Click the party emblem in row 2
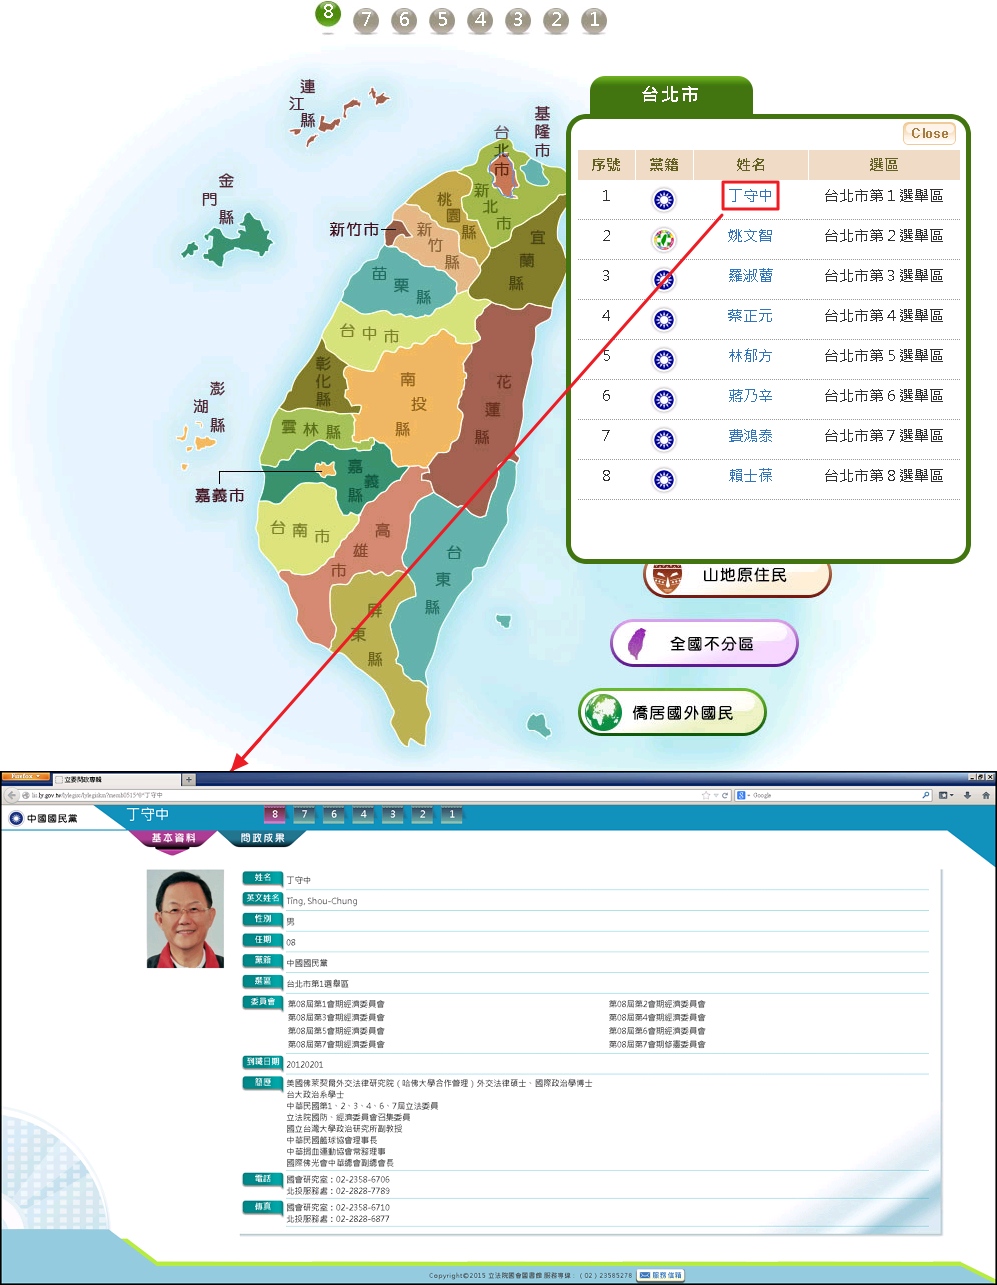 pos(663,238)
